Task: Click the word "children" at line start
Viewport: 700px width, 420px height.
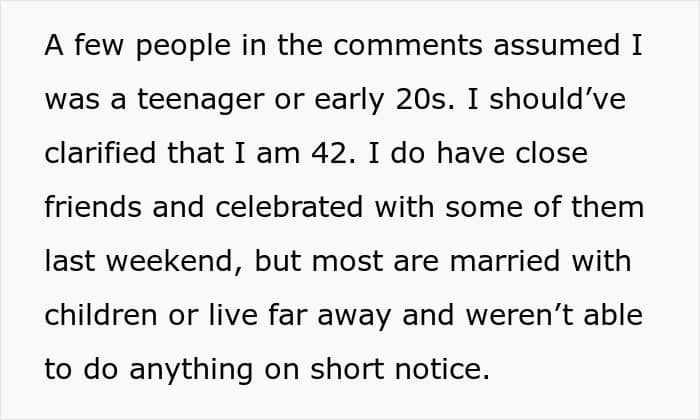Action: 101,315
